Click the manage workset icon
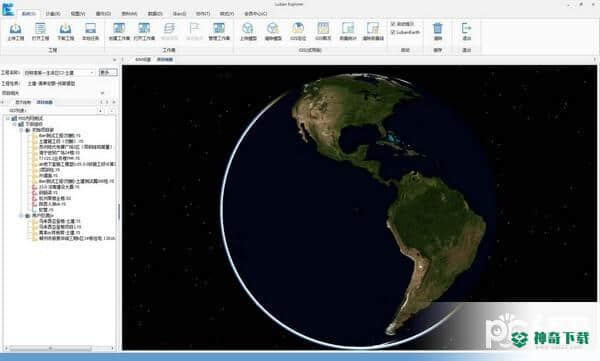This screenshot has width=600, height=361. pyautogui.click(x=219, y=31)
